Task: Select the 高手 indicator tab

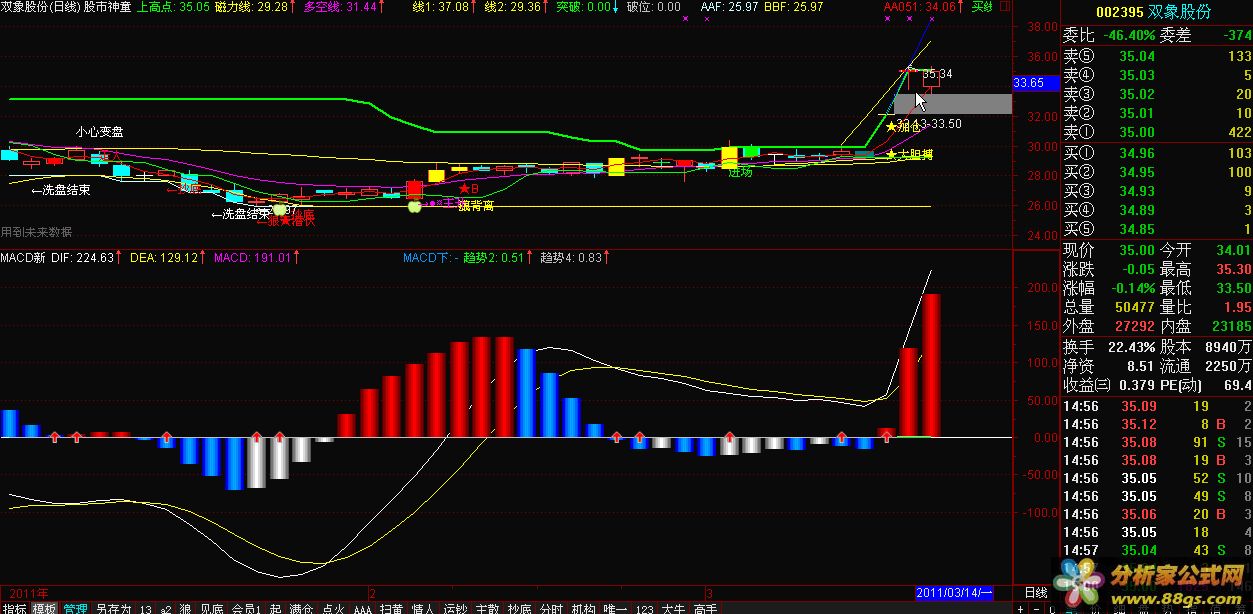Action: [705, 607]
